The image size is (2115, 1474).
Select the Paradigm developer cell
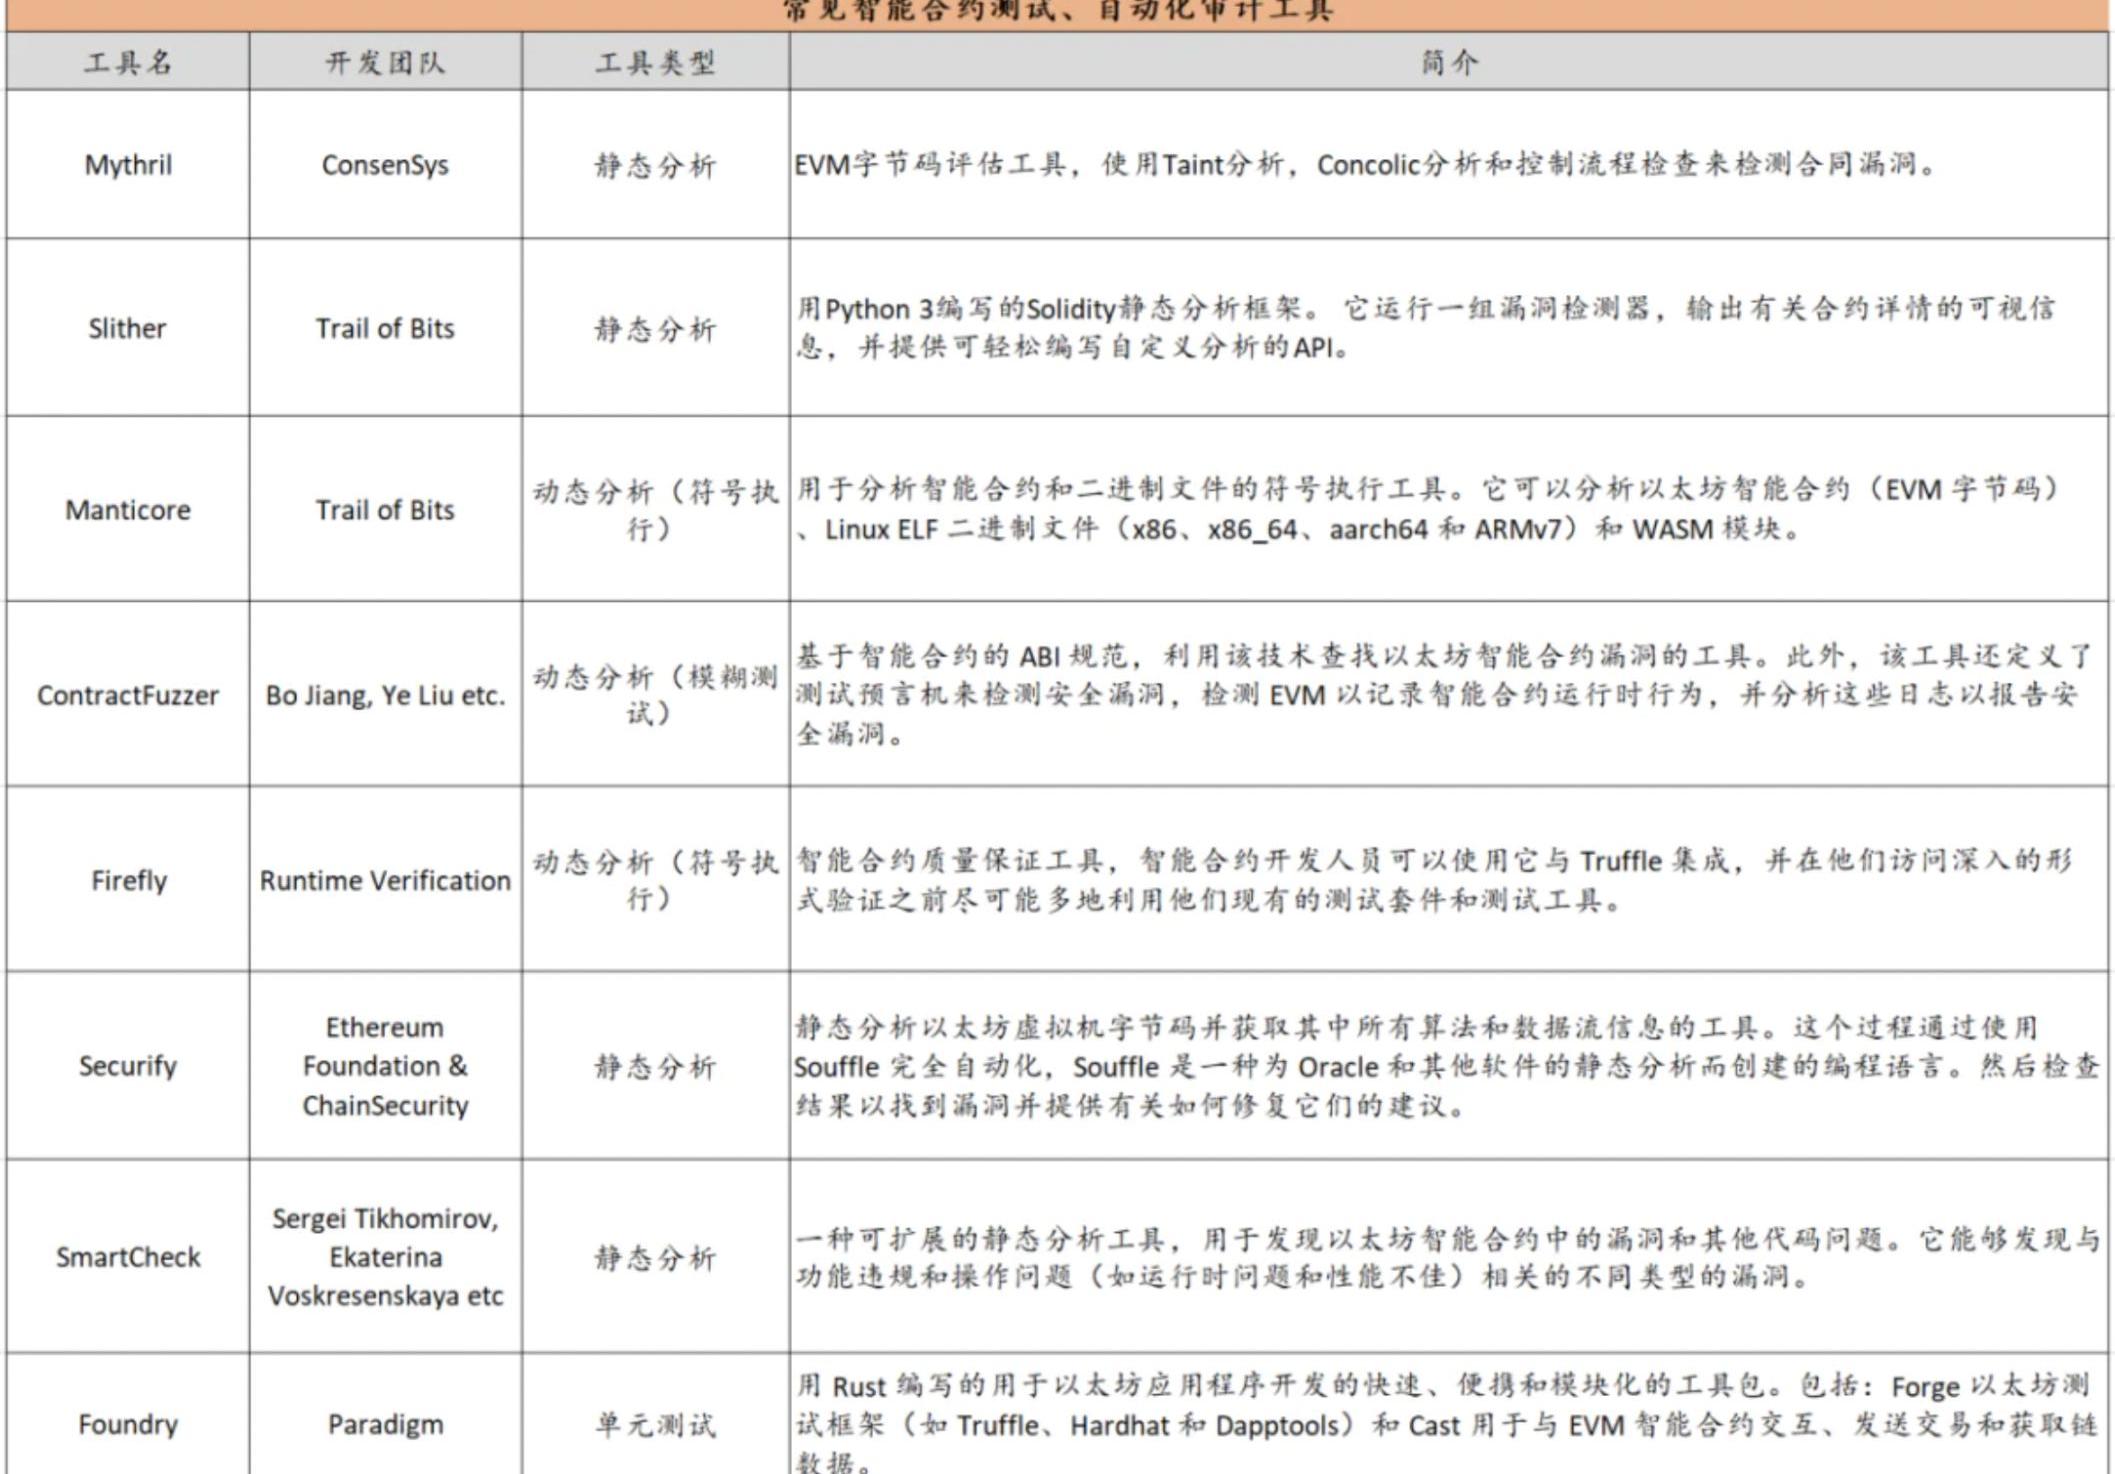385,1424
